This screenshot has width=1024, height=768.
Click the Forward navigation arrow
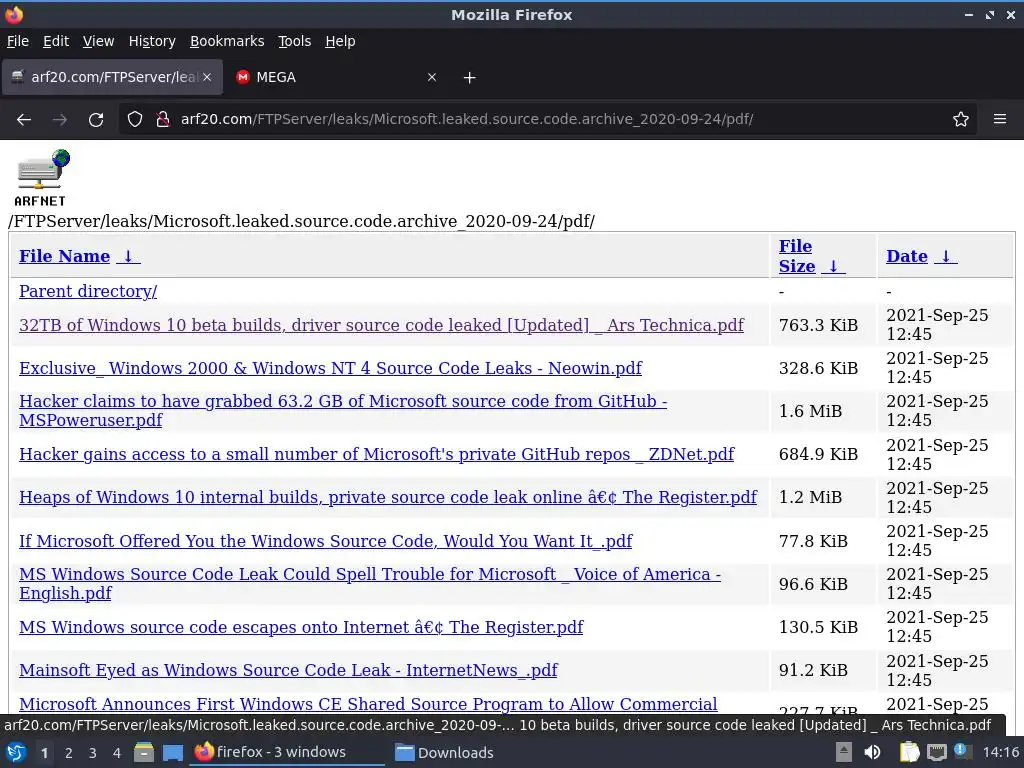60,120
